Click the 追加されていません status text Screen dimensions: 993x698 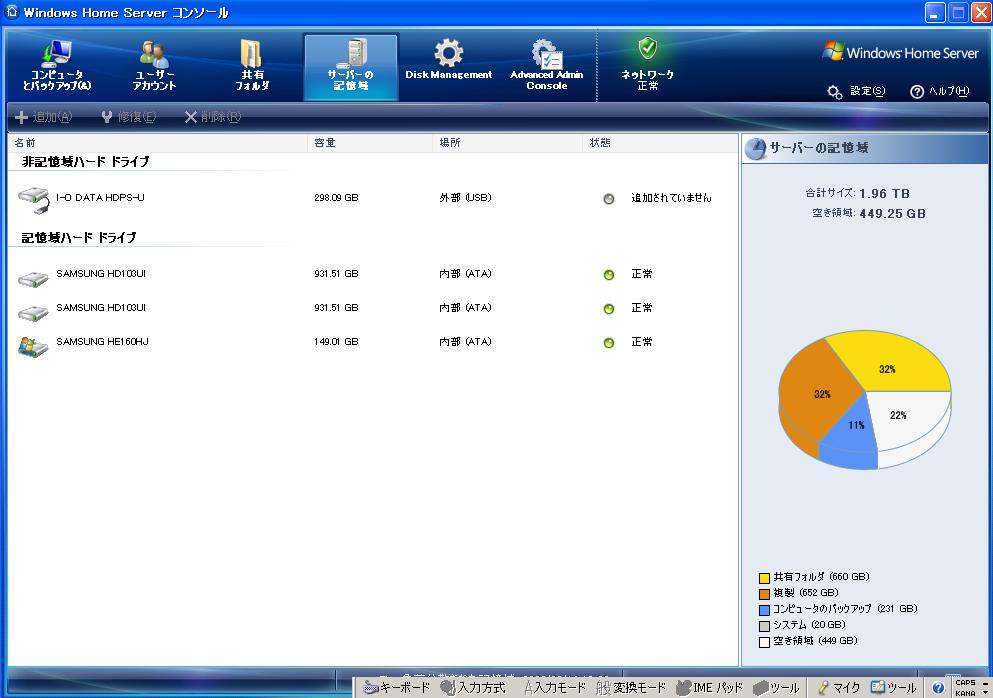tap(671, 198)
